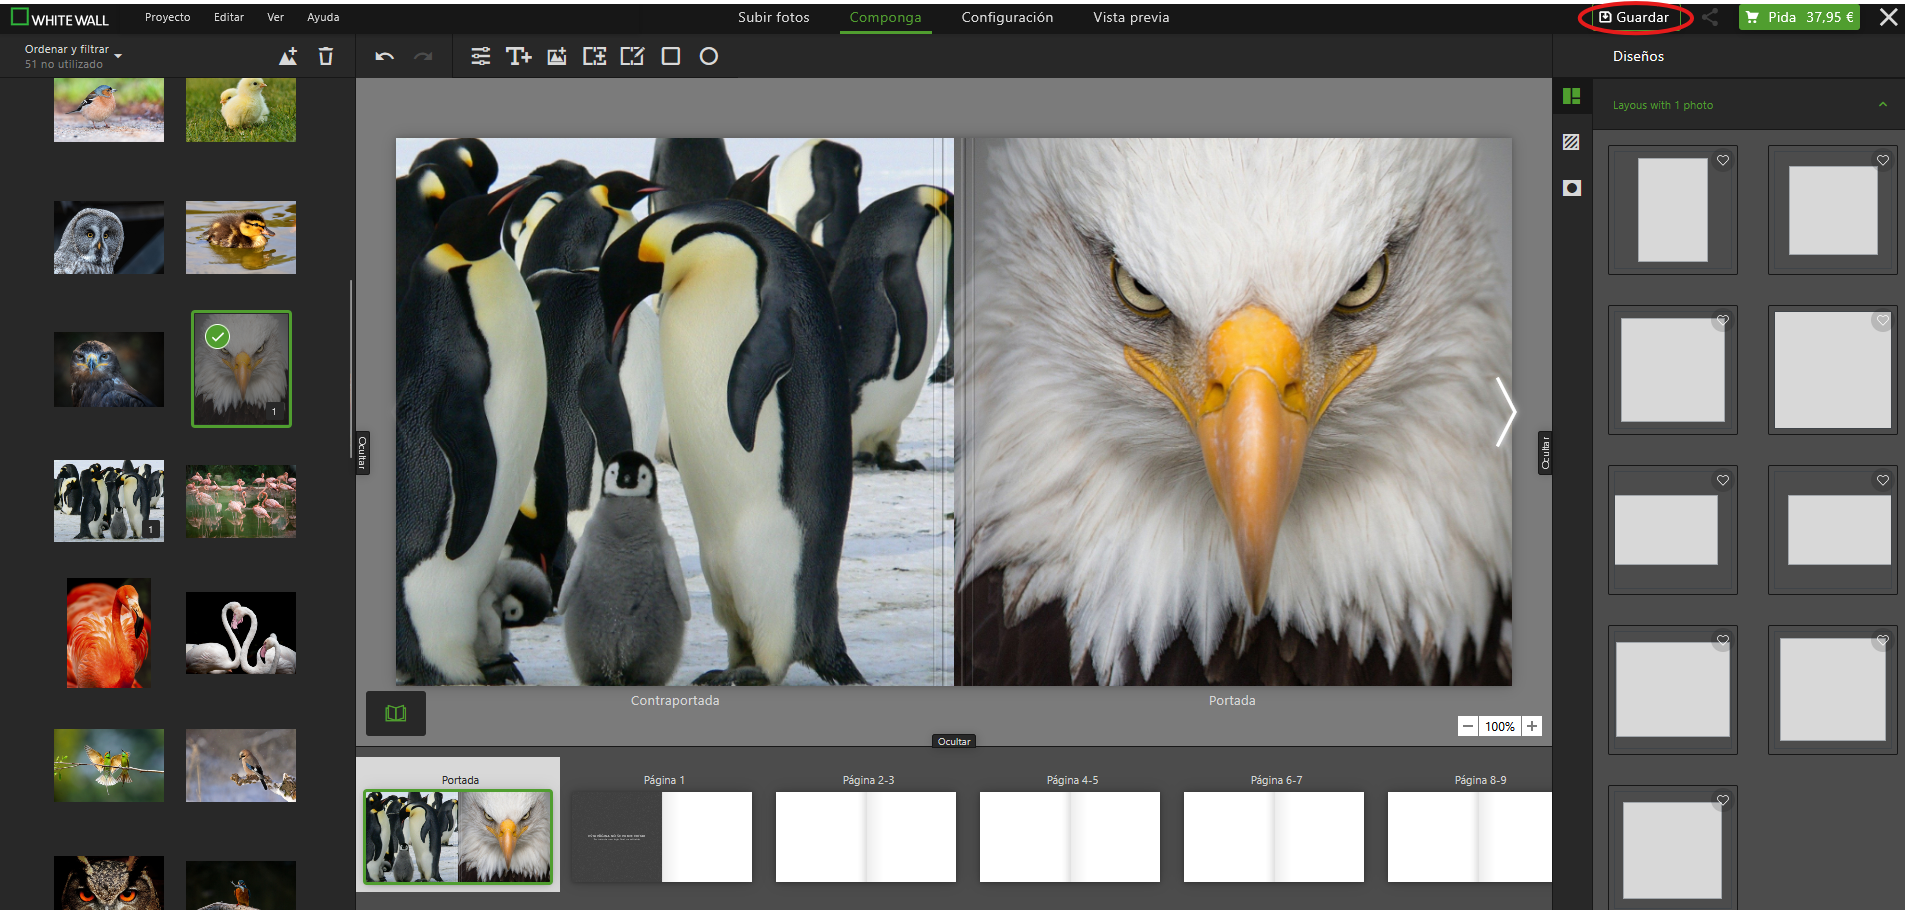Select the Portada page thumbnail
The height and width of the screenshot is (910, 1905).
(458, 837)
